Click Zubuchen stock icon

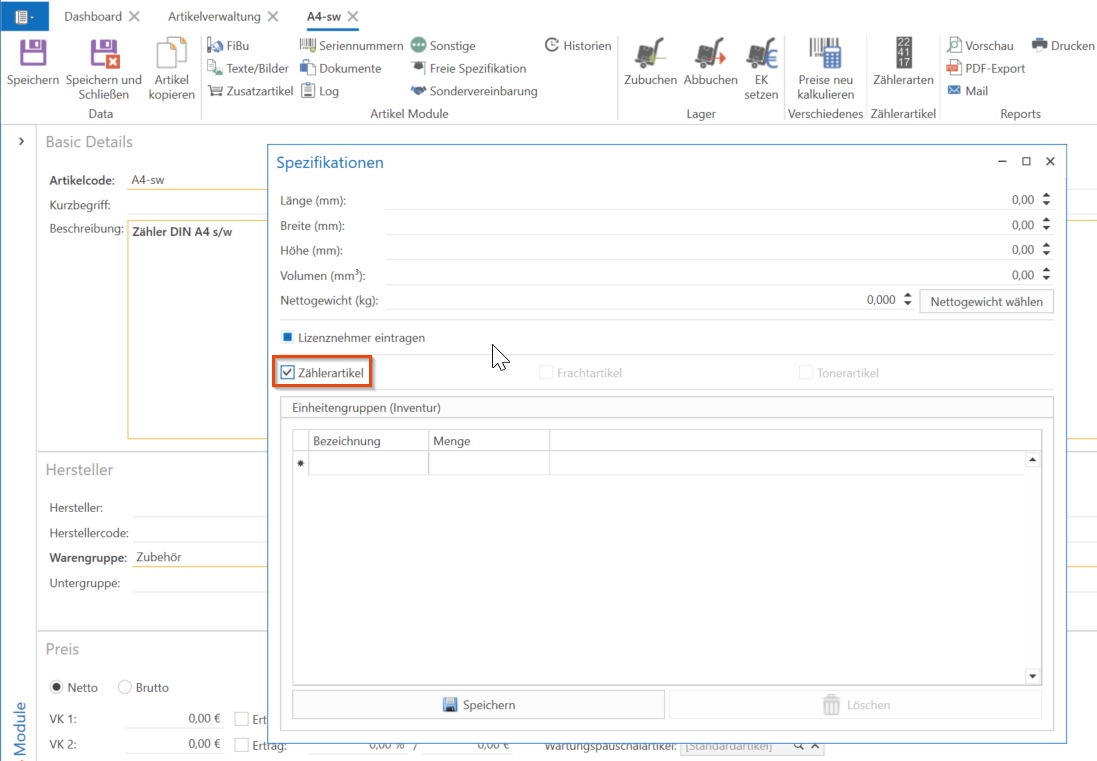[650, 53]
